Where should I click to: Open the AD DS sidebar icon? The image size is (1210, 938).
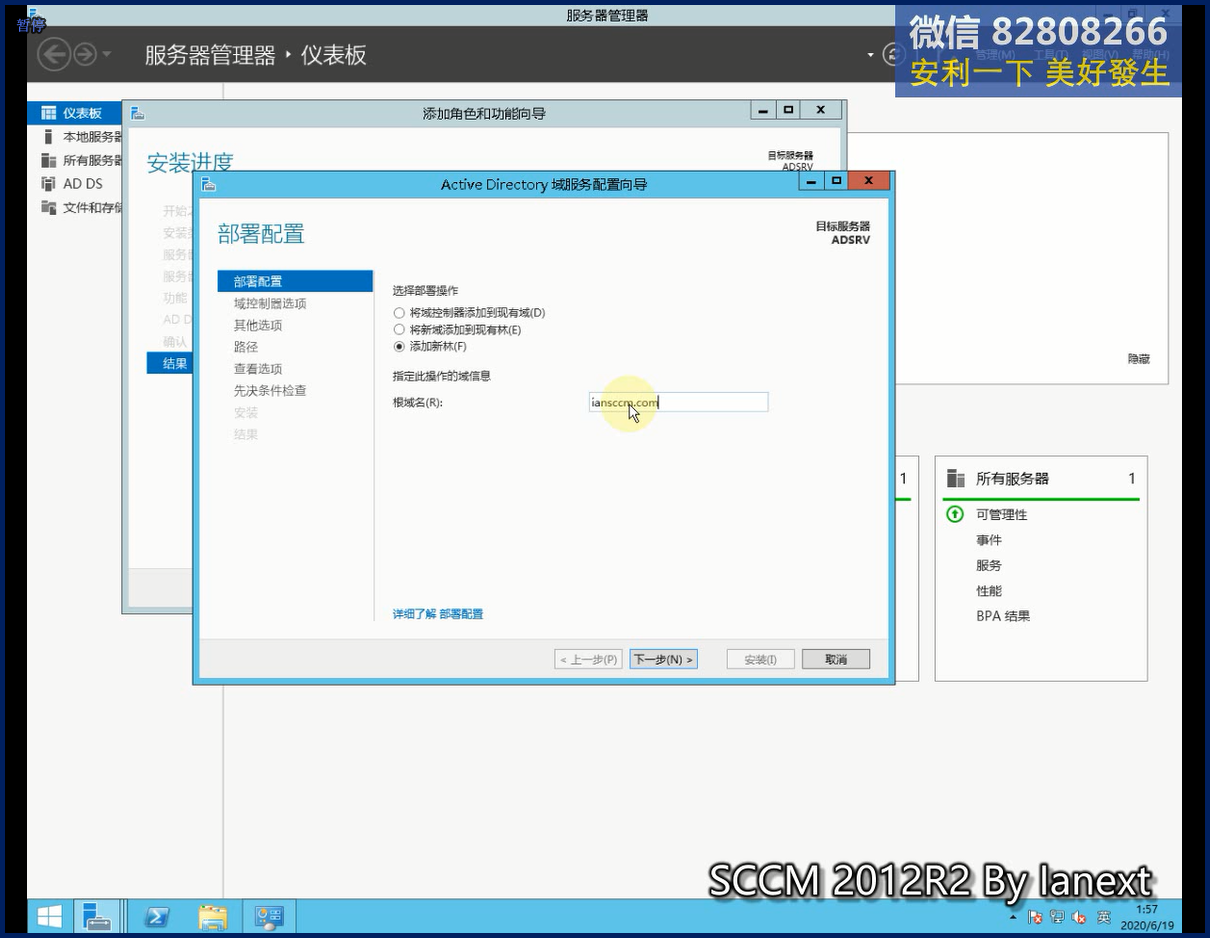coord(48,184)
